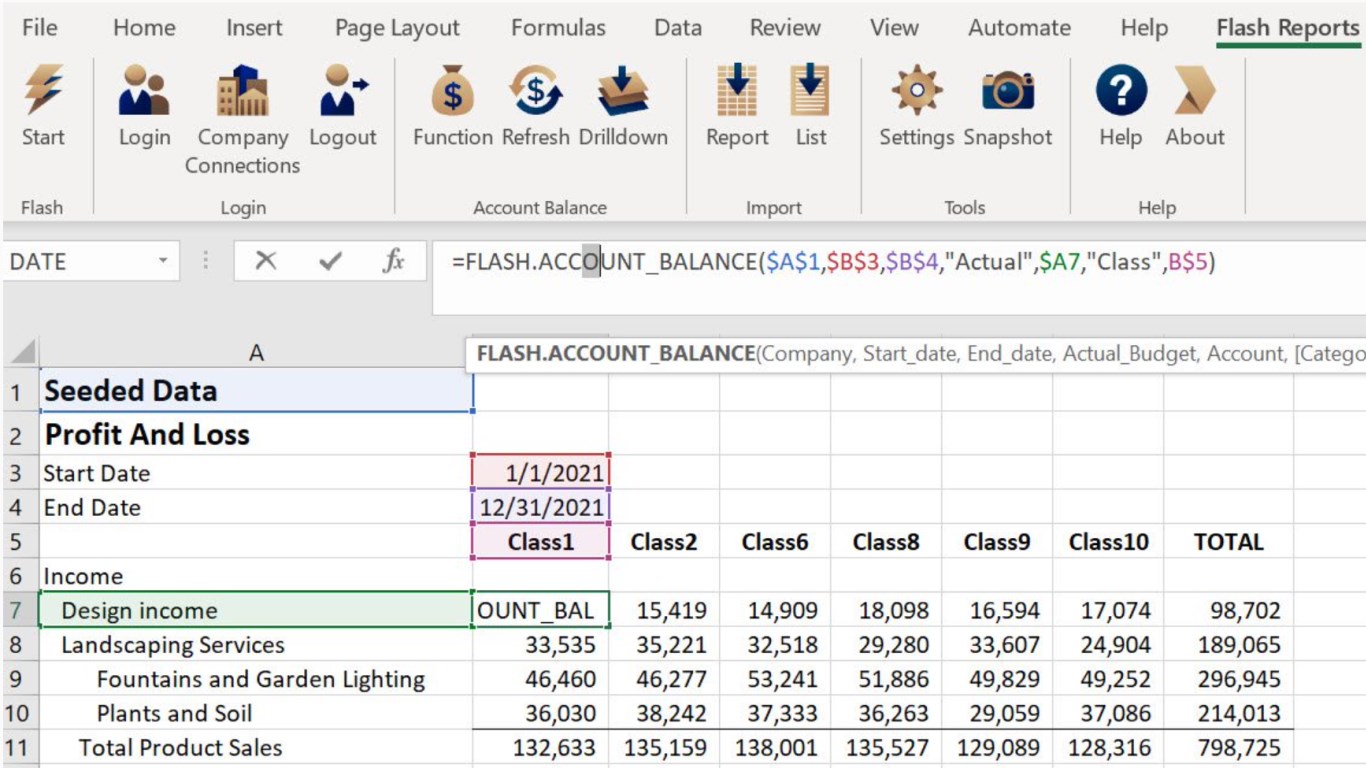Cancel the formula entry with X

265,262
